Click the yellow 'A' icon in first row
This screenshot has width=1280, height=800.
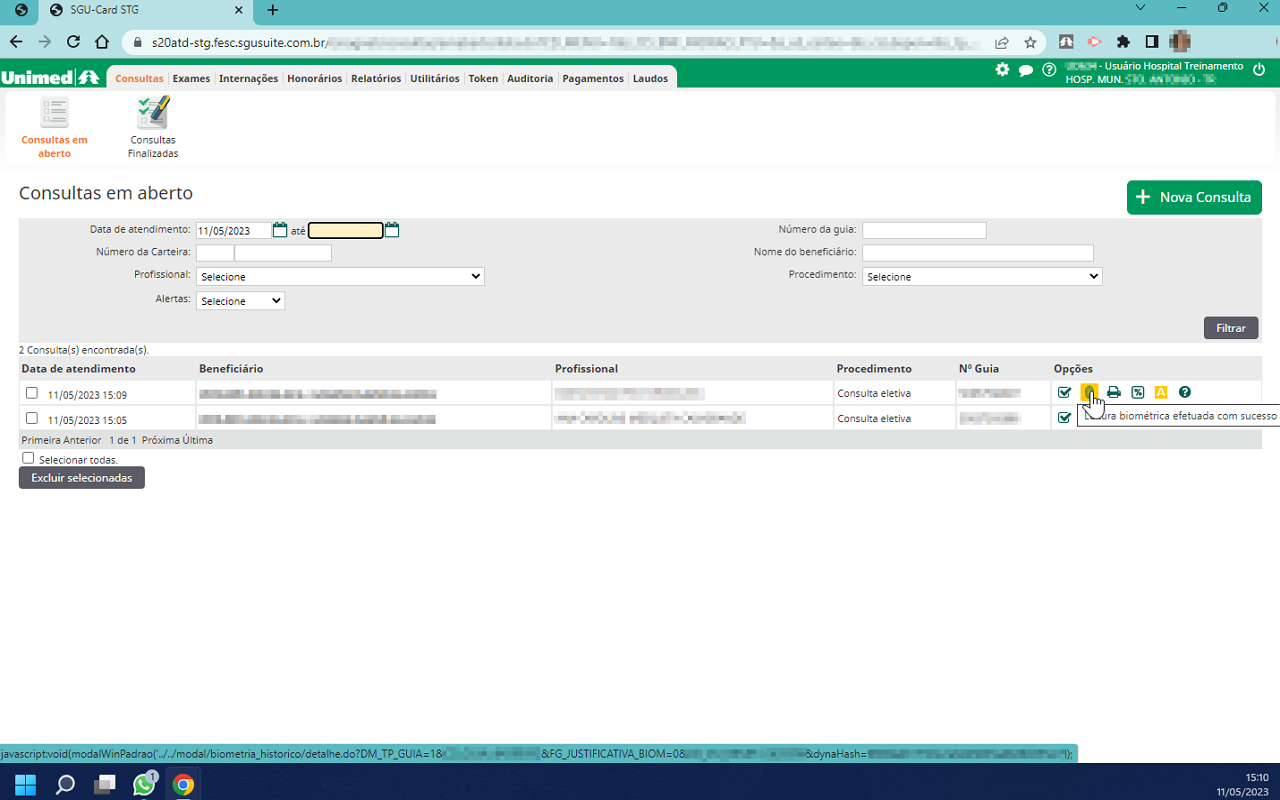[1161, 393]
